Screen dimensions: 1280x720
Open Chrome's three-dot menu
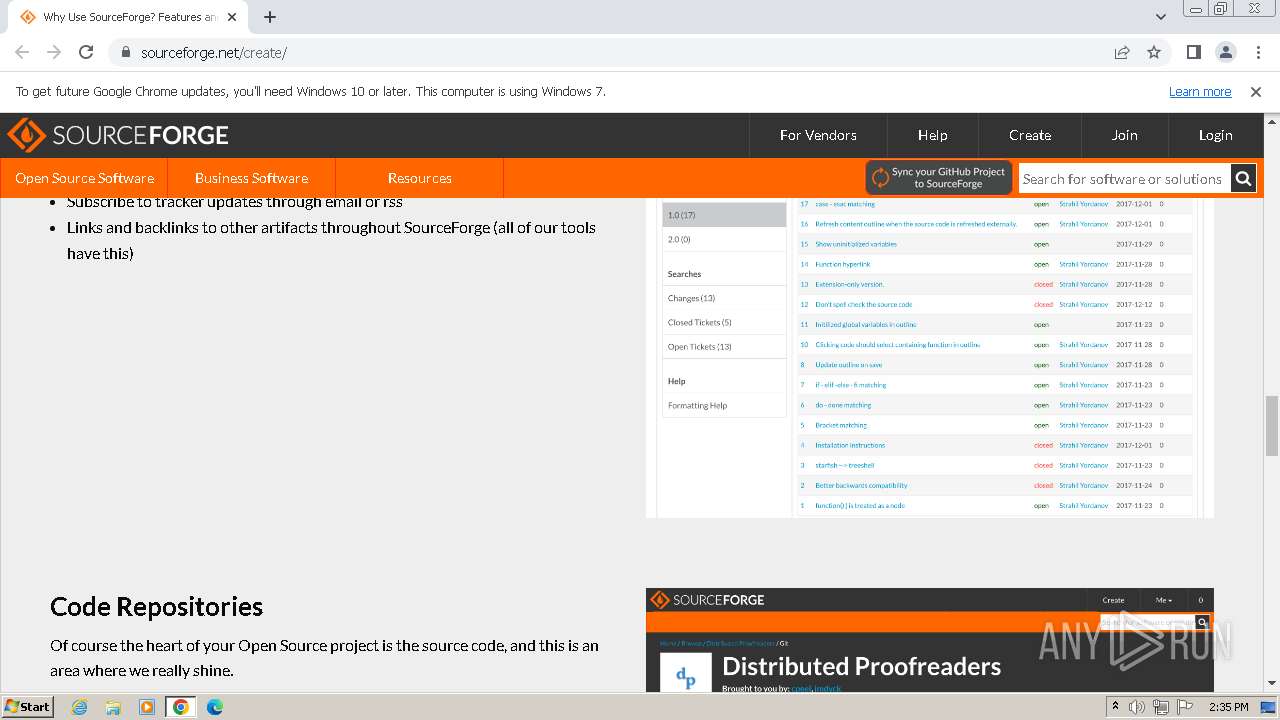tap(1257, 53)
